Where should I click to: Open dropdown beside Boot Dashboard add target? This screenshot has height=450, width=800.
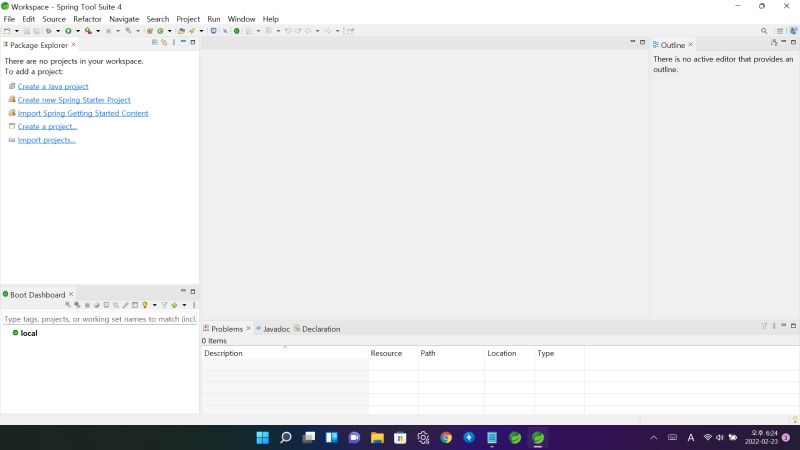click(x=184, y=305)
